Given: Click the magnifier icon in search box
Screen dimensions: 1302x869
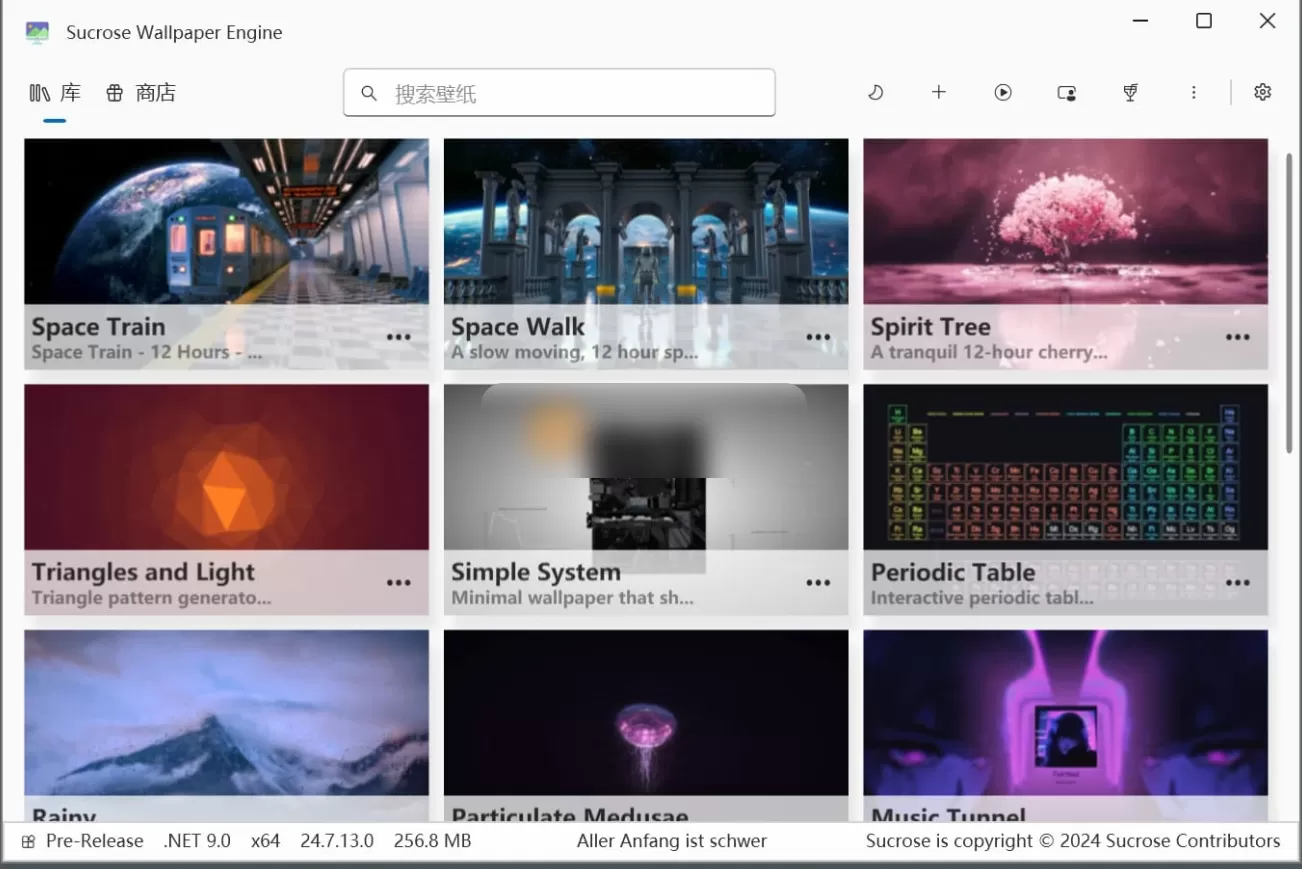Looking at the screenshot, I should point(369,93).
